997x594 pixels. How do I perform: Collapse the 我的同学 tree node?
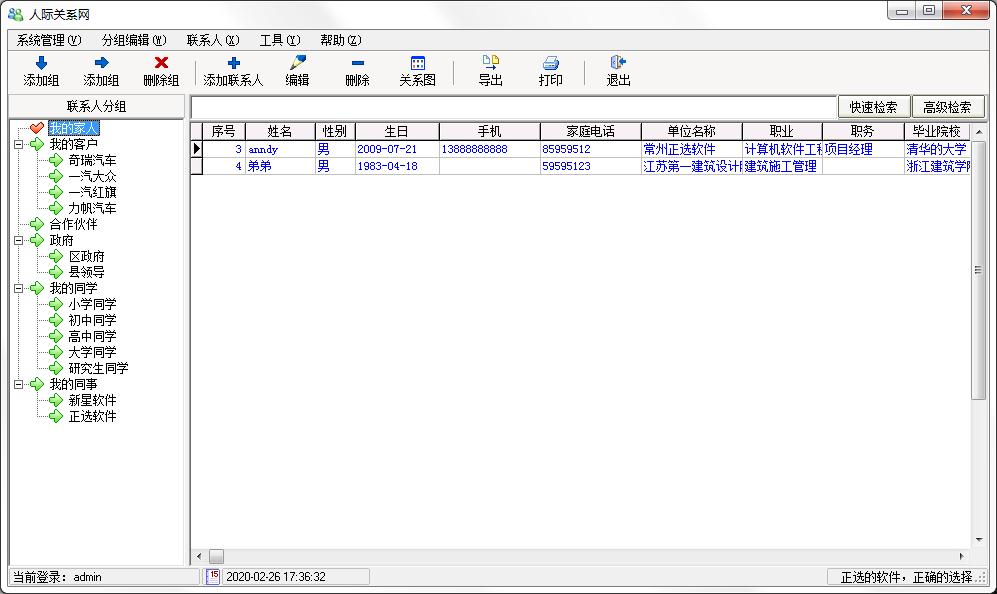click(18, 288)
